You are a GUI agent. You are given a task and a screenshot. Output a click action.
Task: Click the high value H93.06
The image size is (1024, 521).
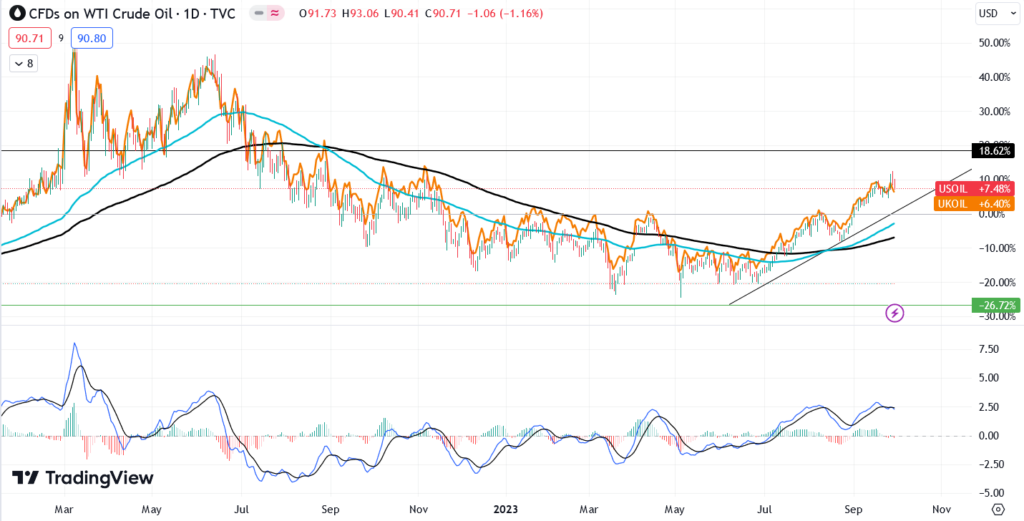[x=361, y=13]
